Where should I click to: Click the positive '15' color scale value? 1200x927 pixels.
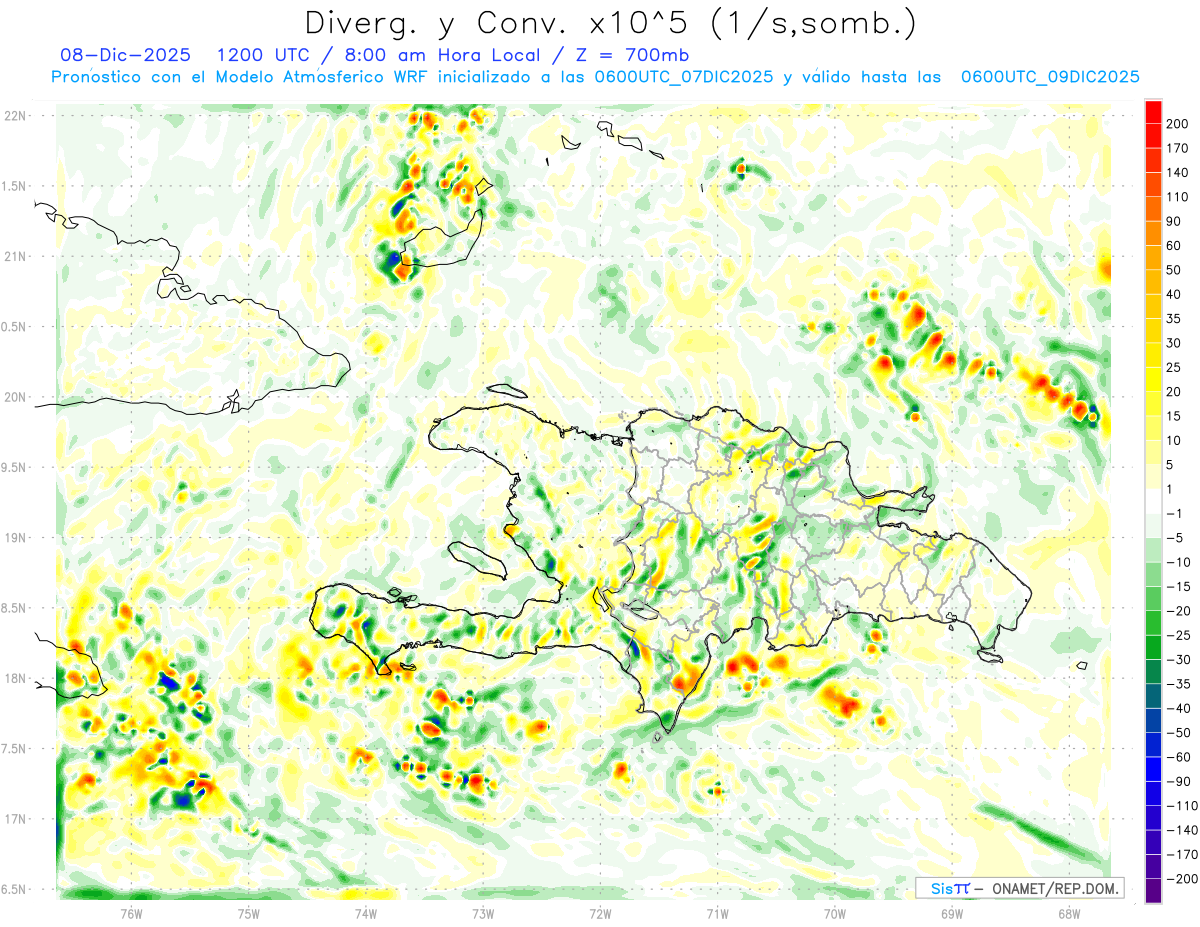[x=1175, y=416]
